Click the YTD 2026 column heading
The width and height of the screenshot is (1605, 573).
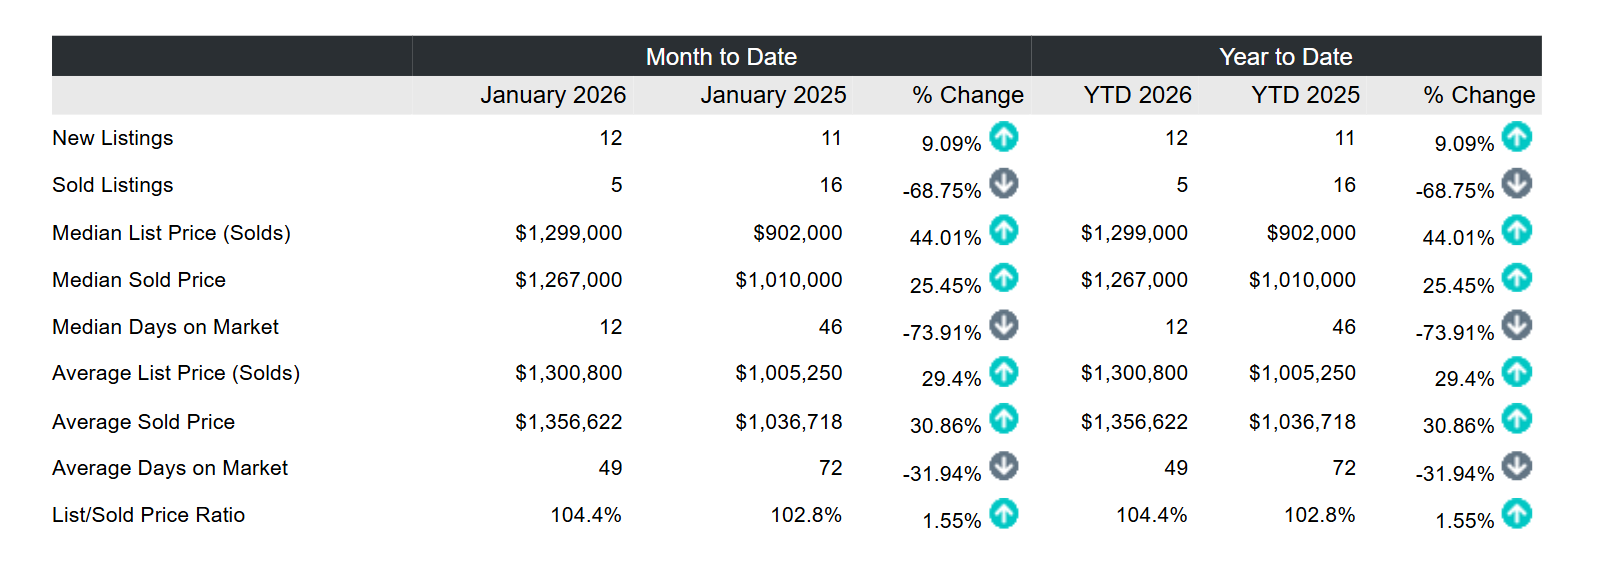[x=1137, y=95]
